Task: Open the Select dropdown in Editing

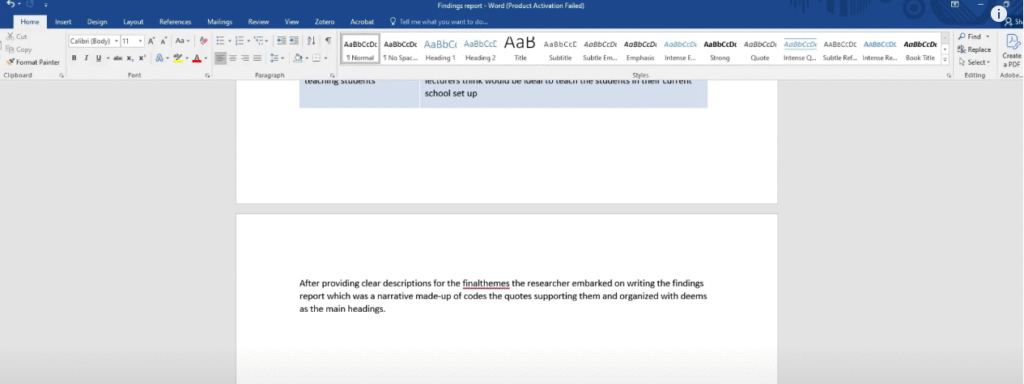Action: (x=974, y=62)
